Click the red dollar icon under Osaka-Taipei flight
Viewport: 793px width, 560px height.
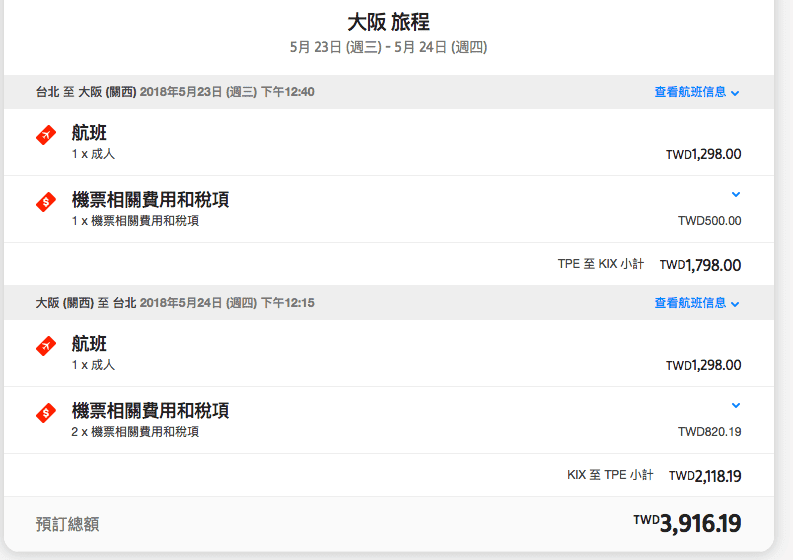coord(46,413)
